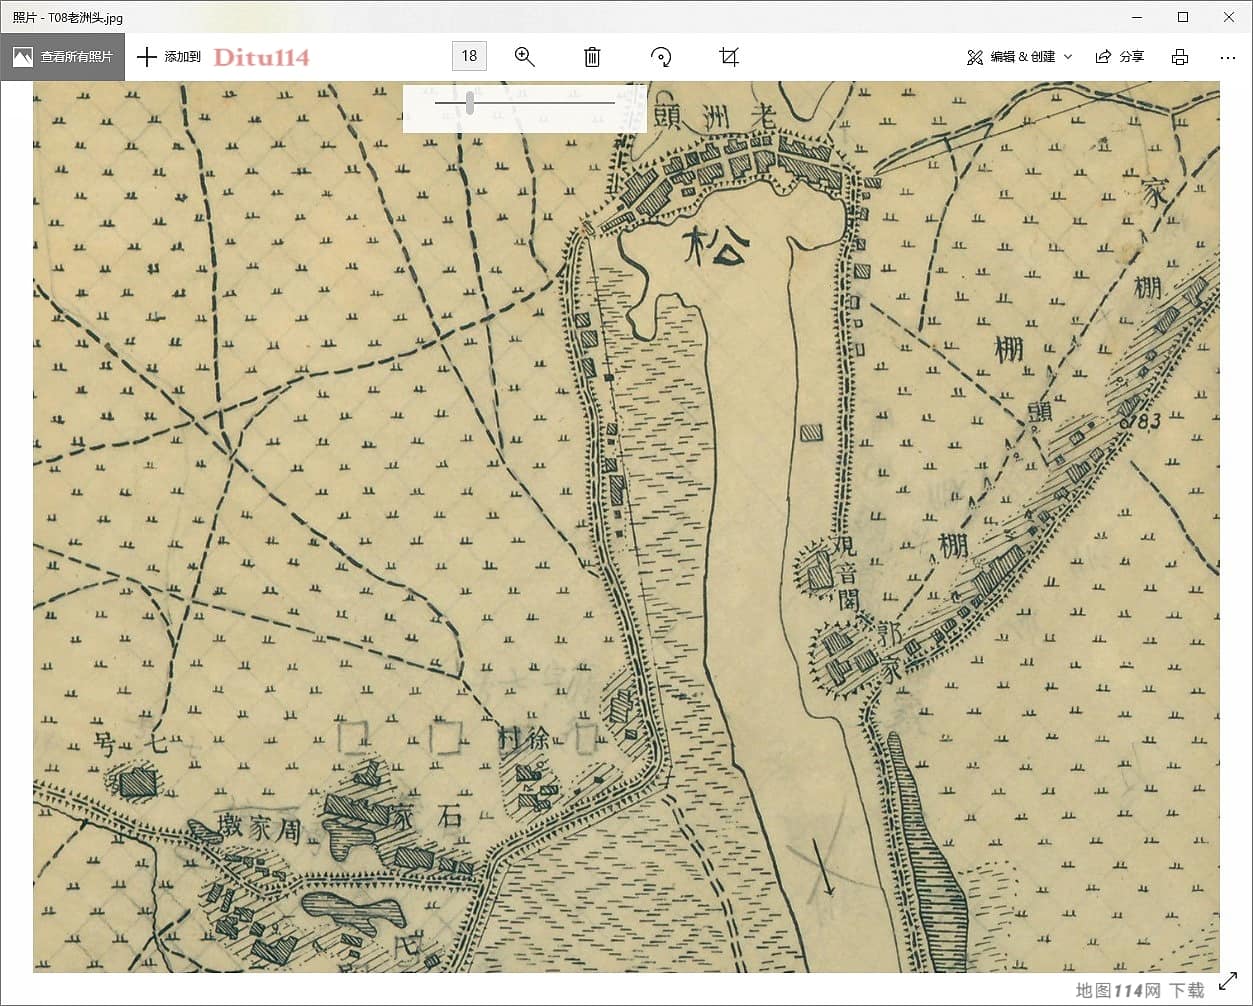Click the window title T08老洲头.jpg
The image size is (1253, 1006).
[68, 17]
